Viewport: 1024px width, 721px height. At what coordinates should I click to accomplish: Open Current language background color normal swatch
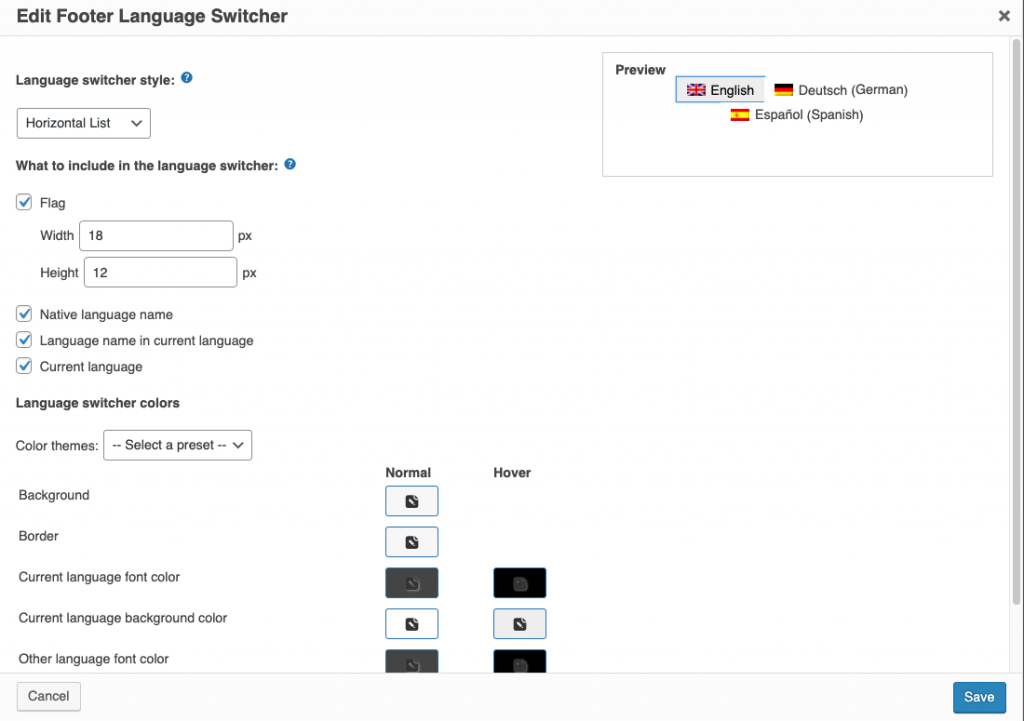(411, 623)
